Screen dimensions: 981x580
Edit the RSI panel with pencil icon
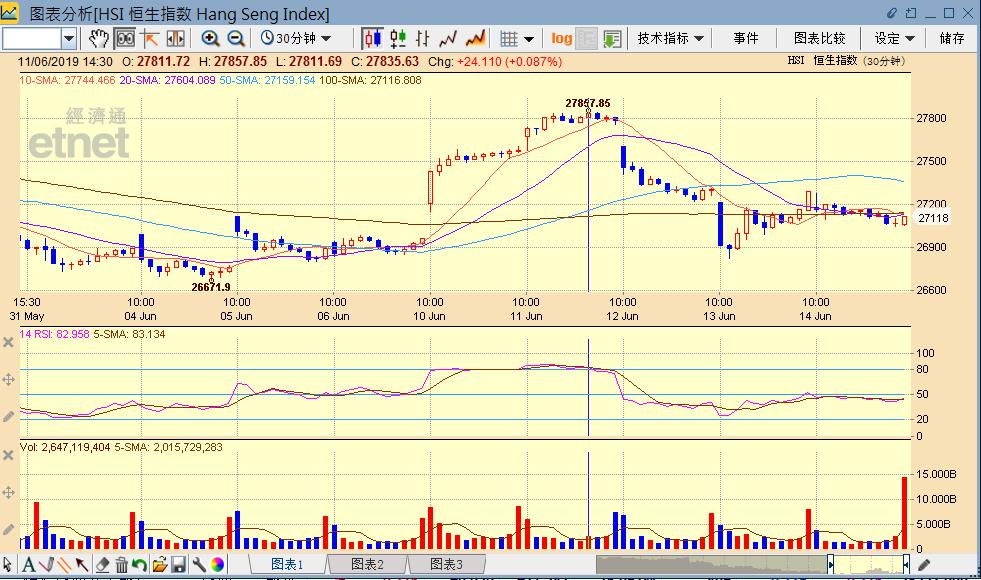click(x=8, y=416)
